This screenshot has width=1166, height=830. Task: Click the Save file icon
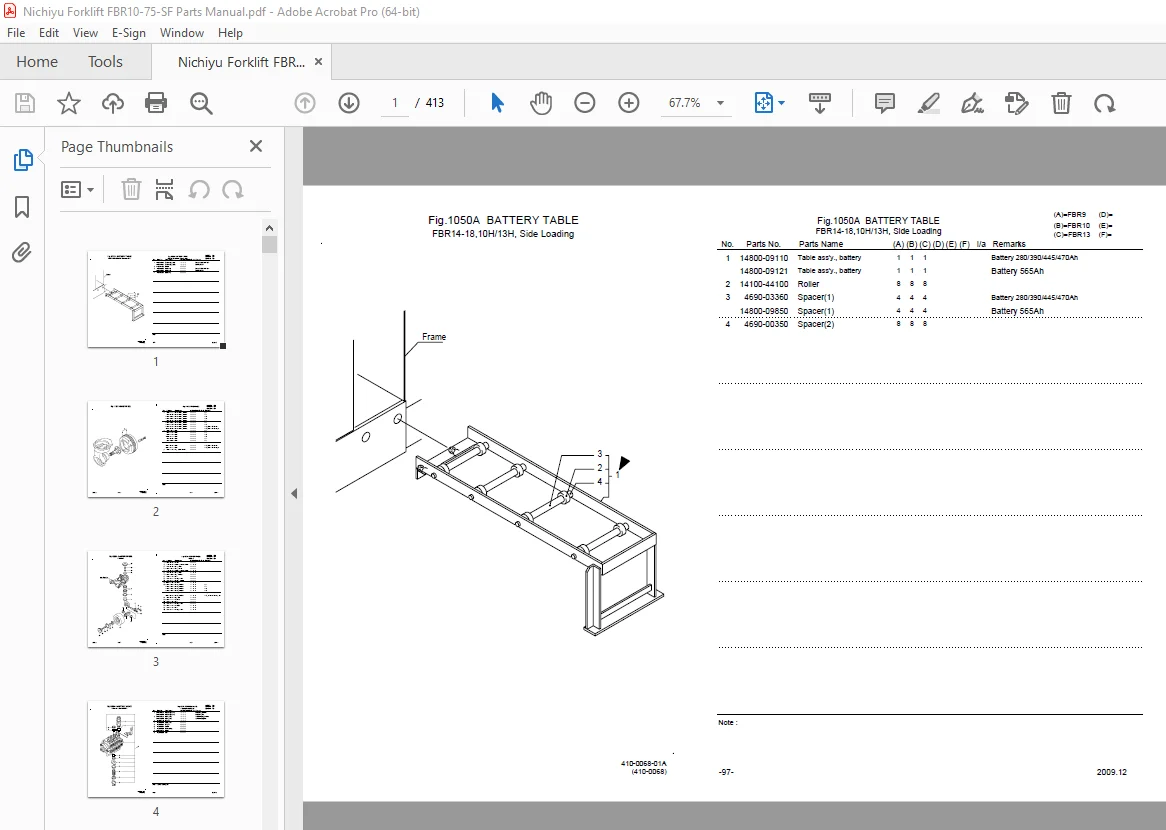[x=25, y=103]
